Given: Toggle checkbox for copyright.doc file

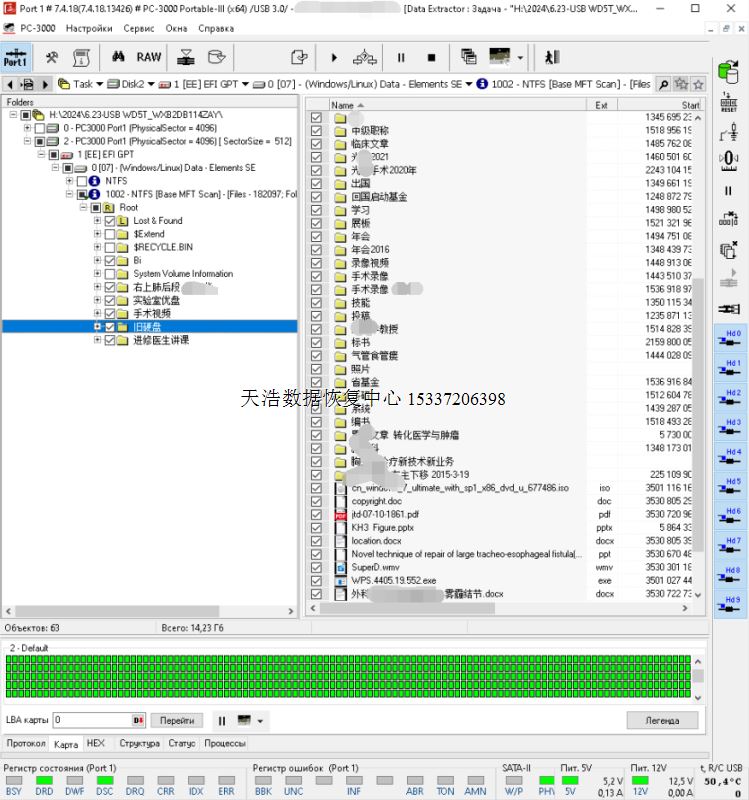Looking at the screenshot, I should pyautogui.click(x=317, y=501).
